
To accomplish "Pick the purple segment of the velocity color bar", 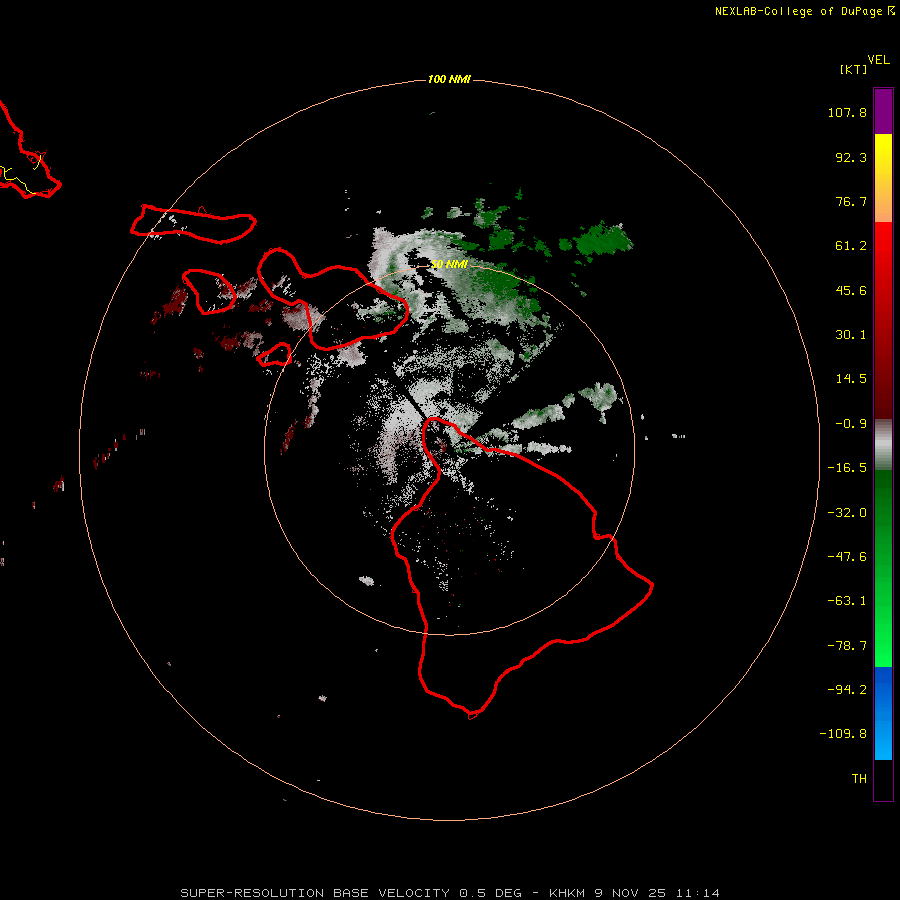I will click(x=883, y=111).
